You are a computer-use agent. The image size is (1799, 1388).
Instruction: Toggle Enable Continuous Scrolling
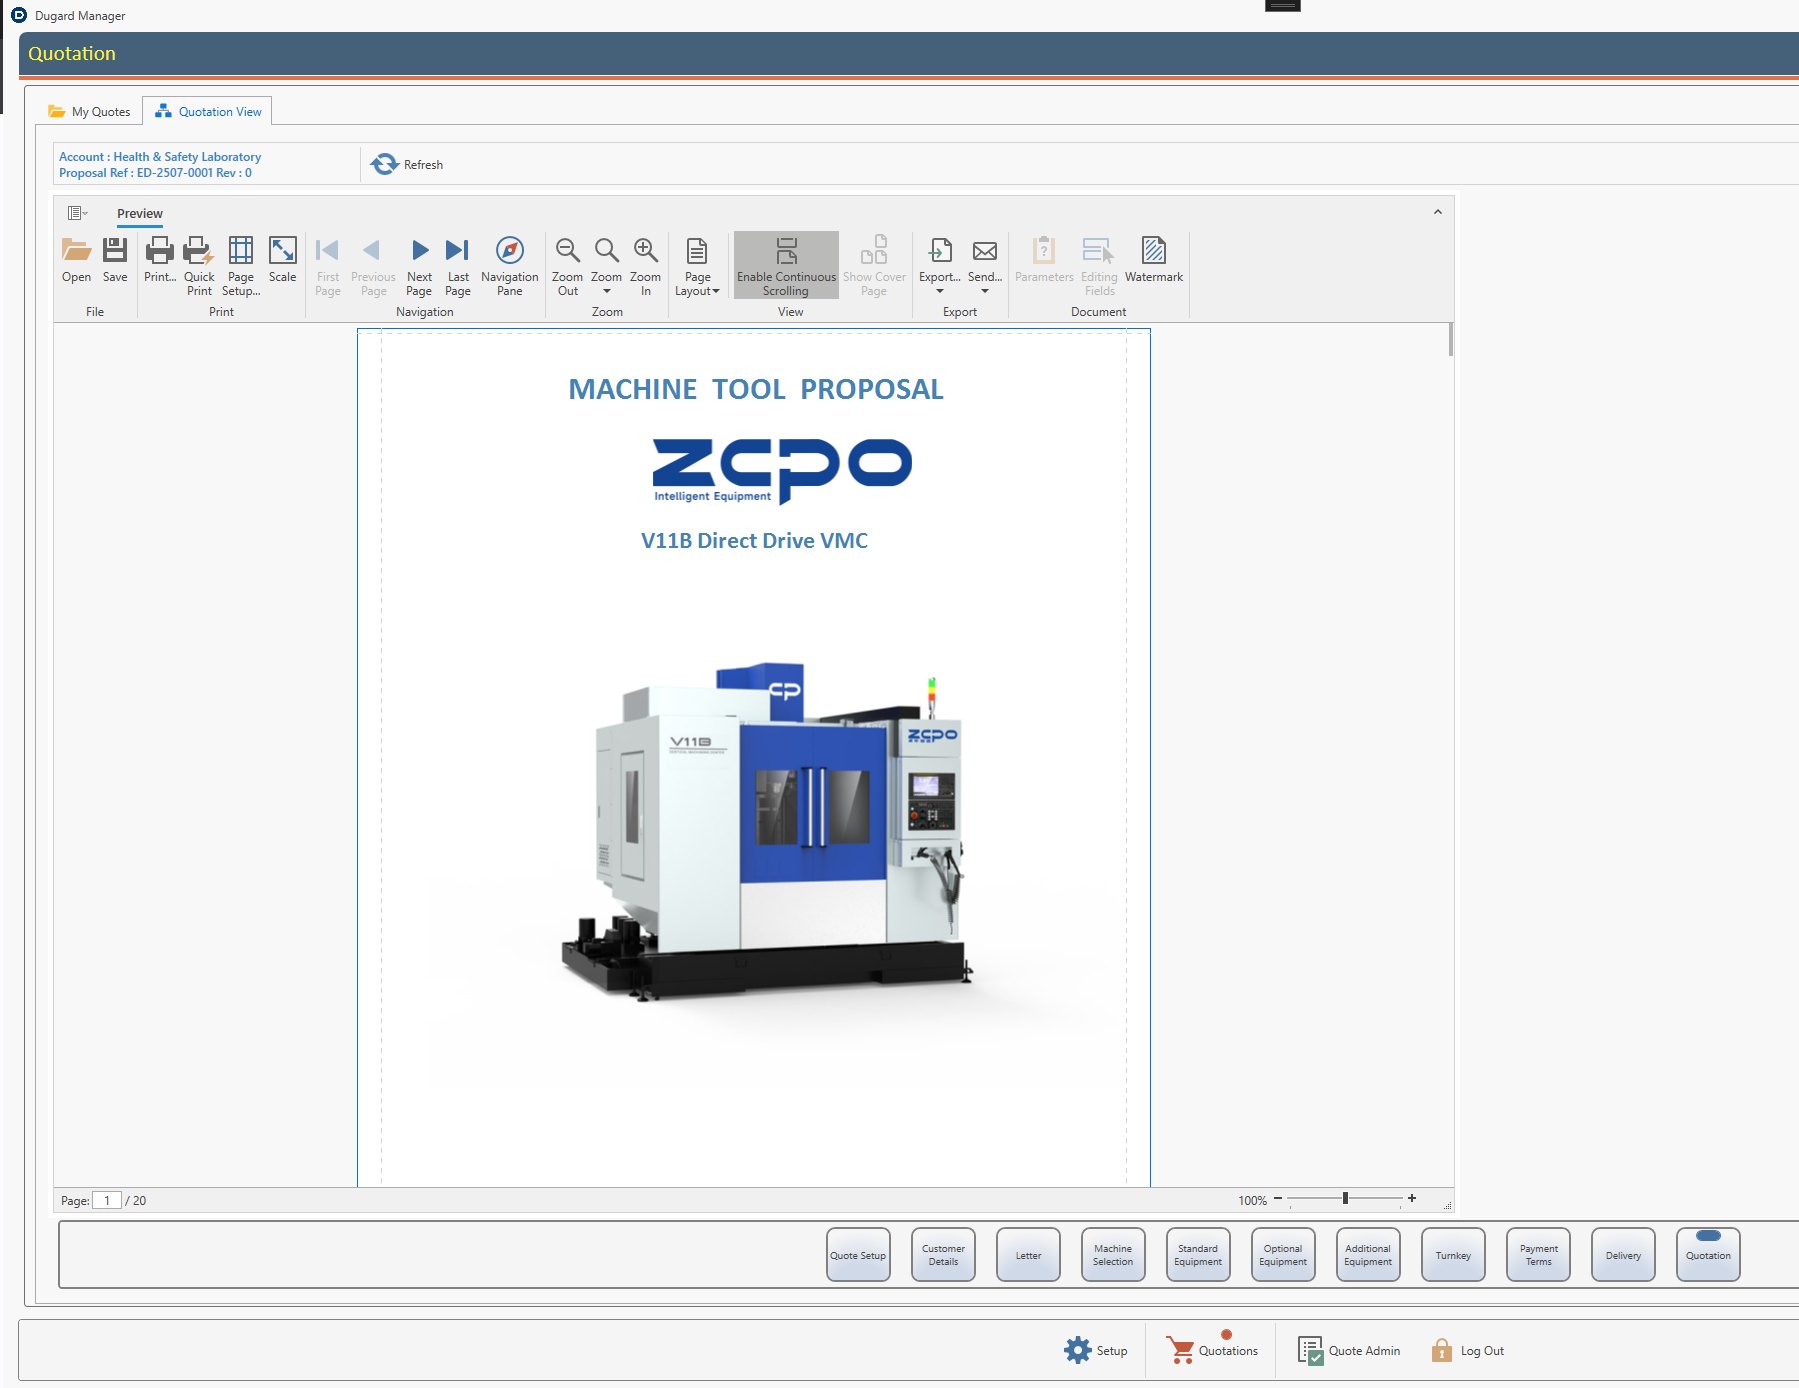[786, 266]
